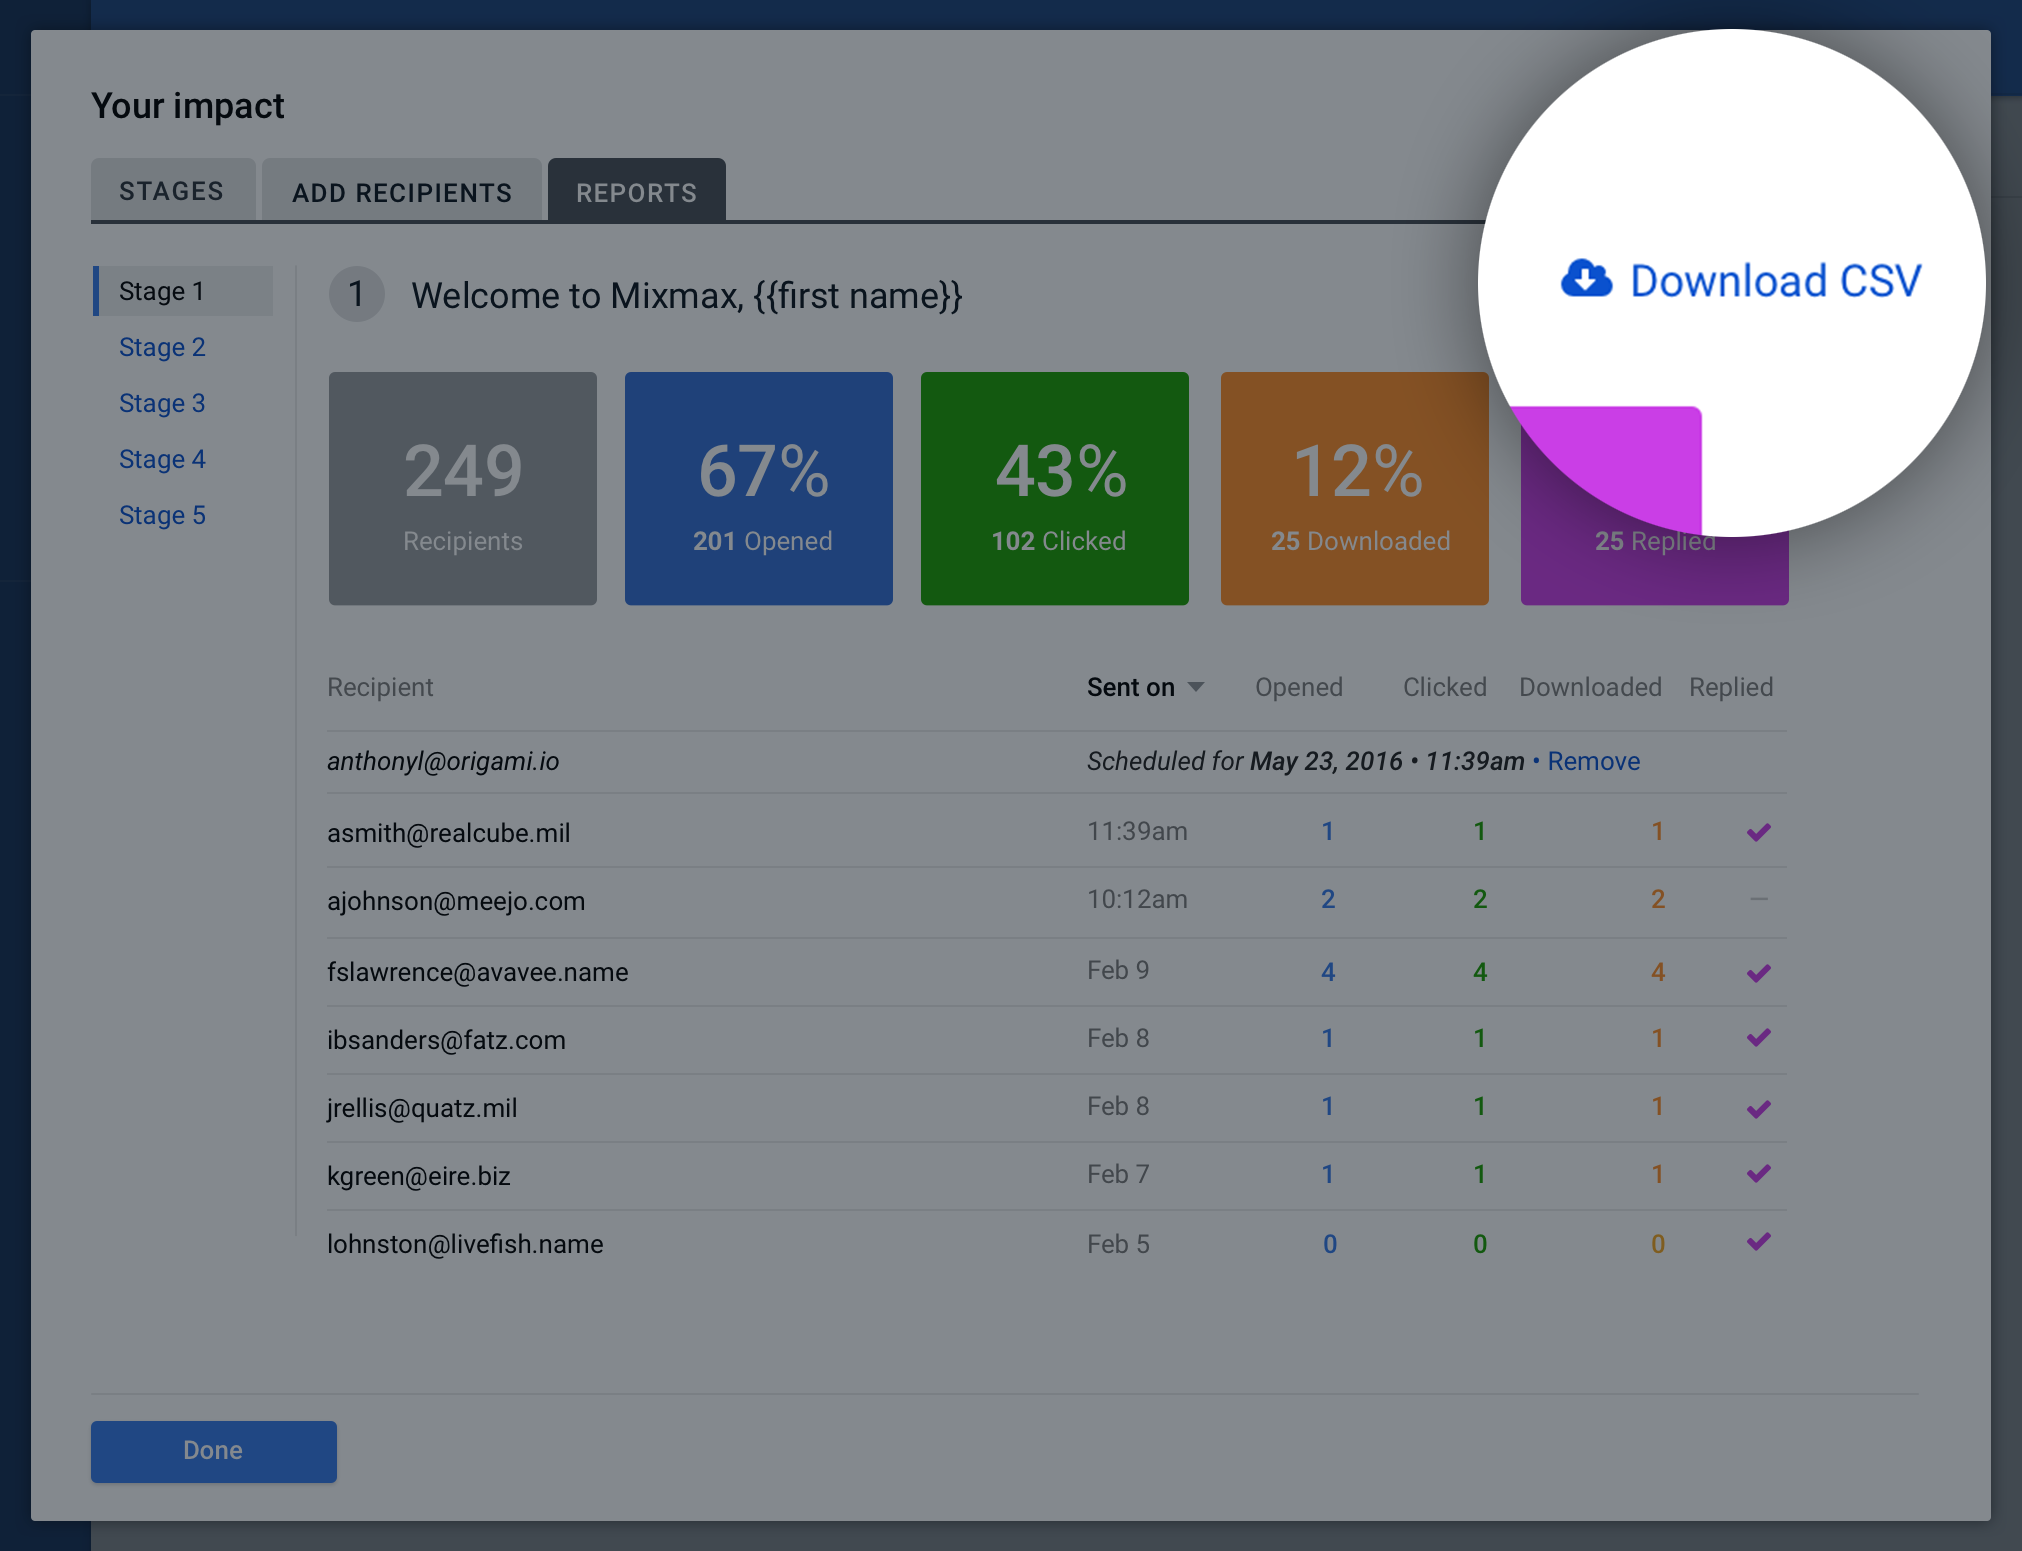The image size is (2022, 1551).
Task: Click the 10:12am sent time for ajohnson
Action: [x=1137, y=899]
